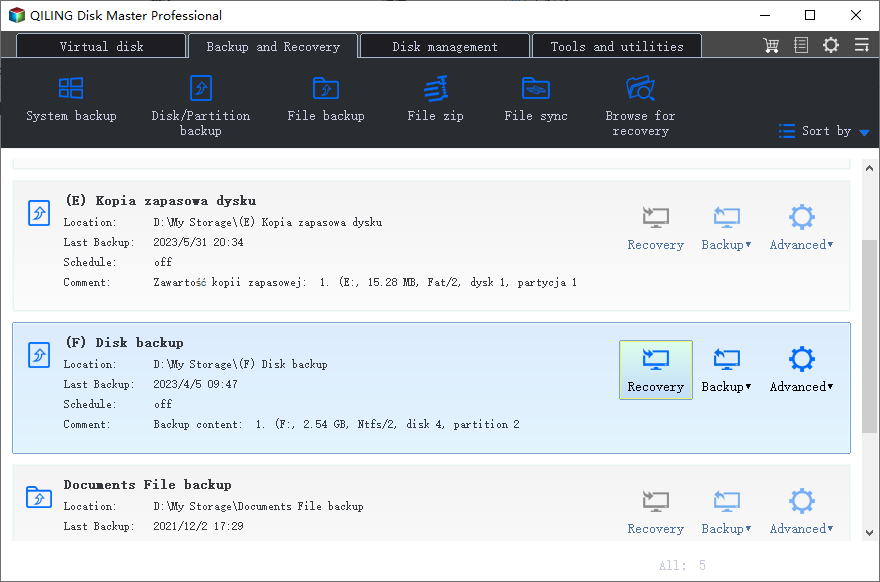The height and width of the screenshot is (582, 880).
Task: Click location path D:\My Storage\(F) Disk backup
Action: click(x=240, y=364)
